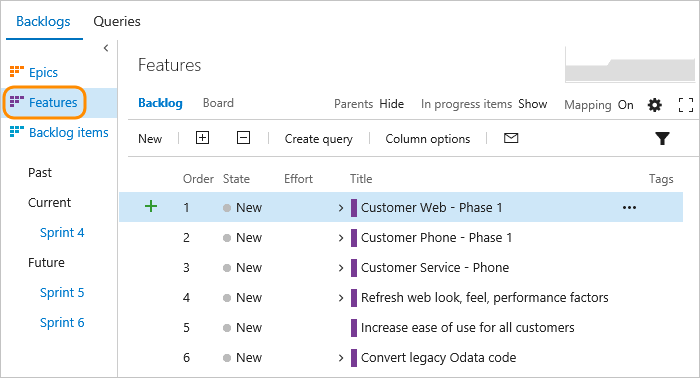Image resolution: width=700 pixels, height=378 pixels.
Task: Select Refresh web look, feel, performance factors
Action: point(484,298)
